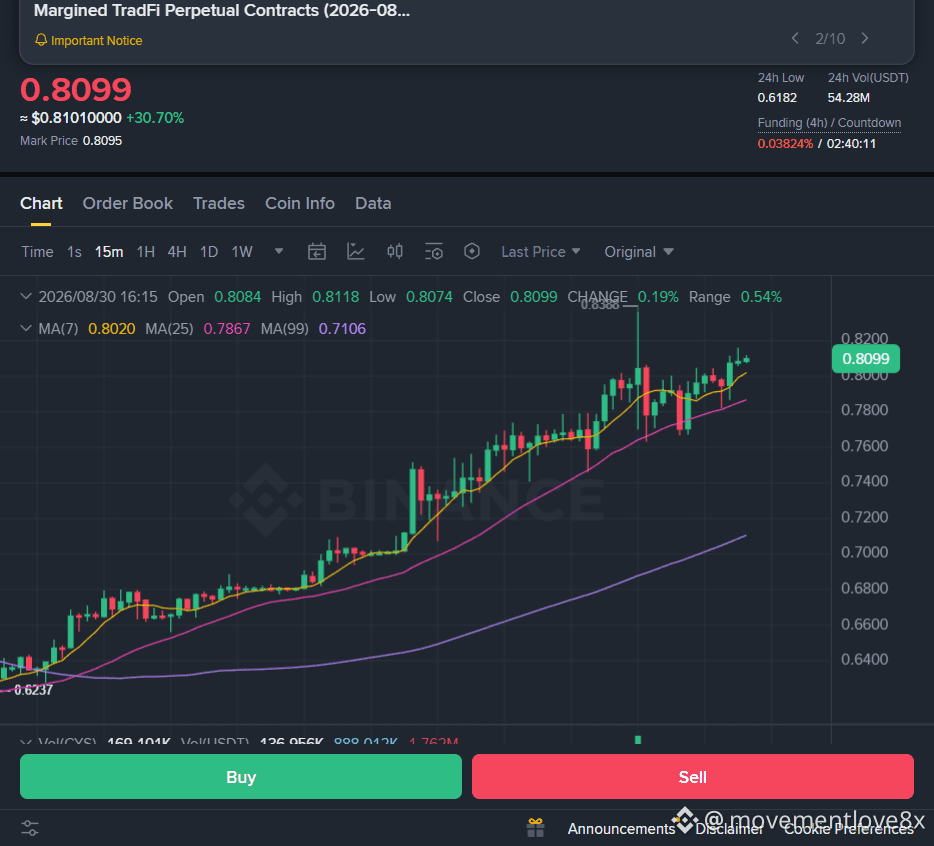This screenshot has height=846, width=934.
Task: Click the Range value 0.54%
Action: [761, 297]
